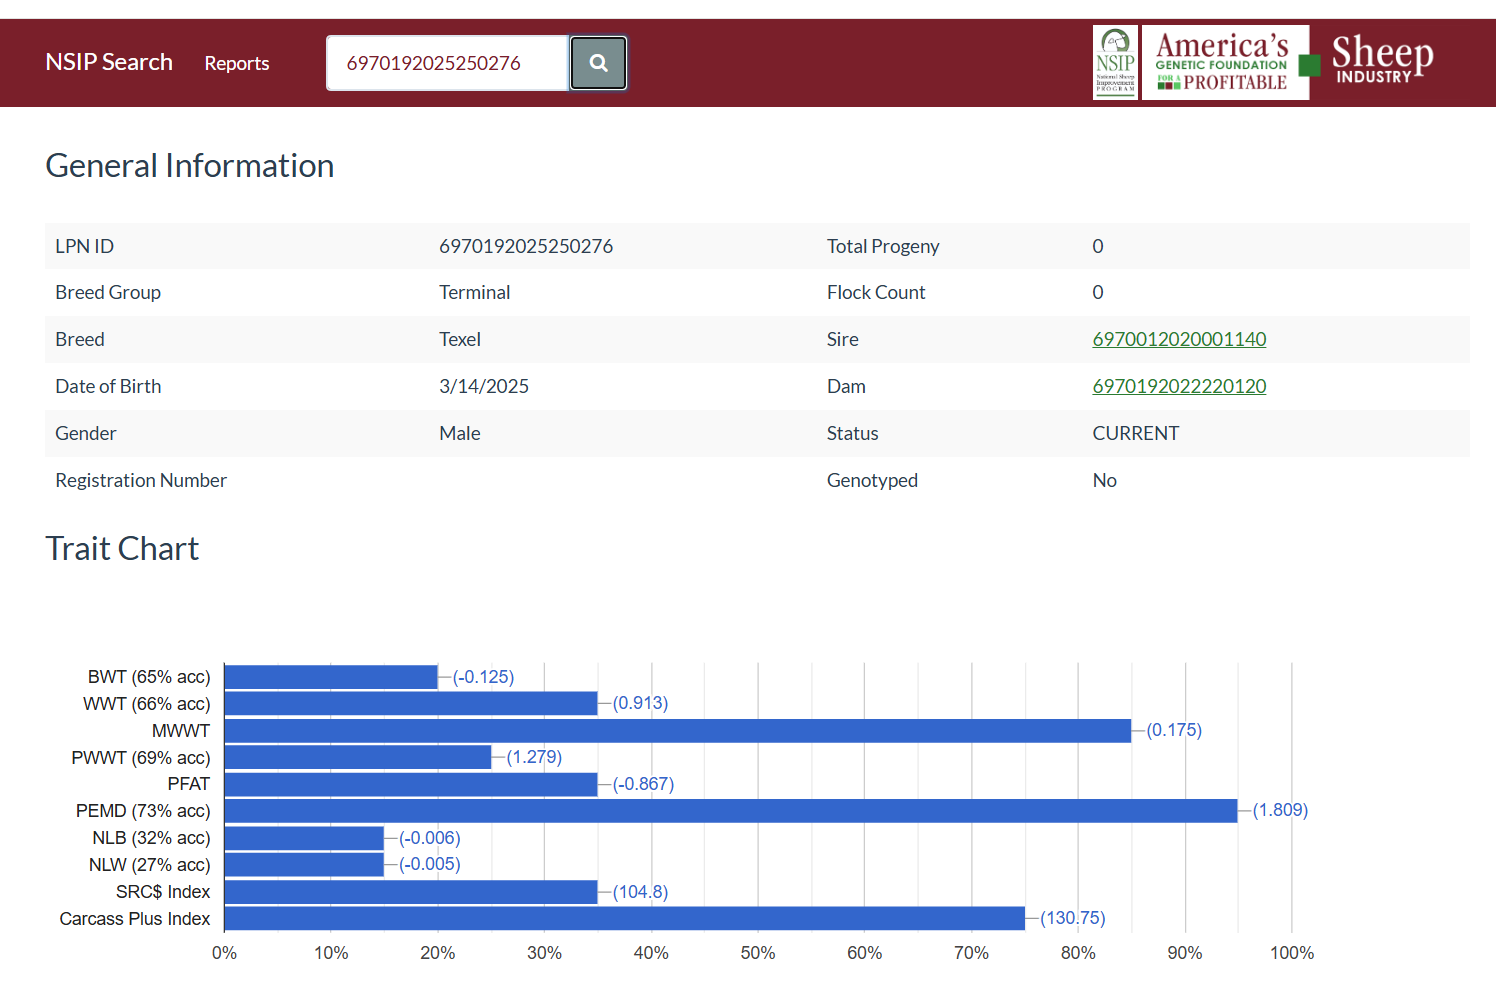Select the PEMD bar in the chart
The height and width of the screenshot is (1003, 1496).
[730, 810]
